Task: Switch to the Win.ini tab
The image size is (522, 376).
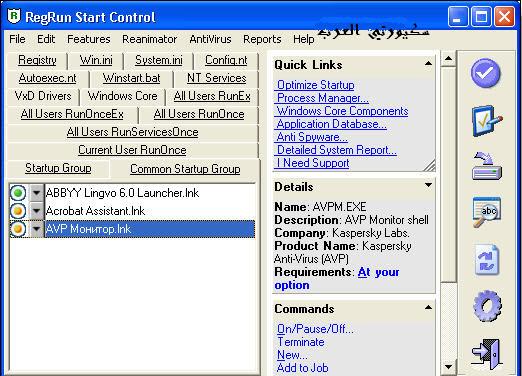Action: [96, 60]
